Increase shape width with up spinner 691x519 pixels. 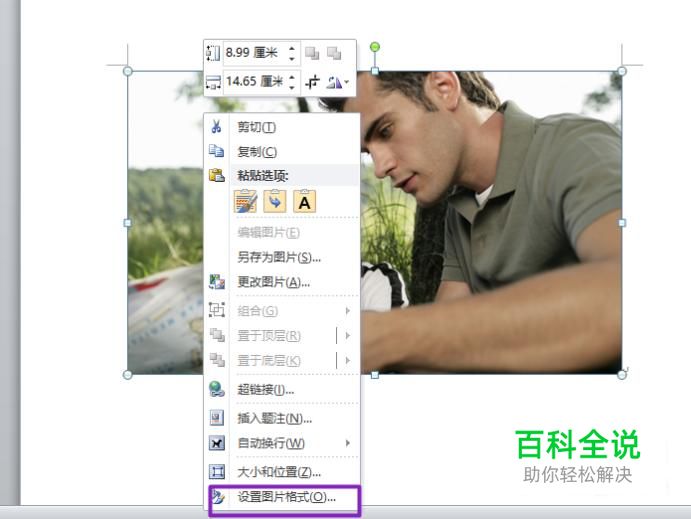coord(292,78)
